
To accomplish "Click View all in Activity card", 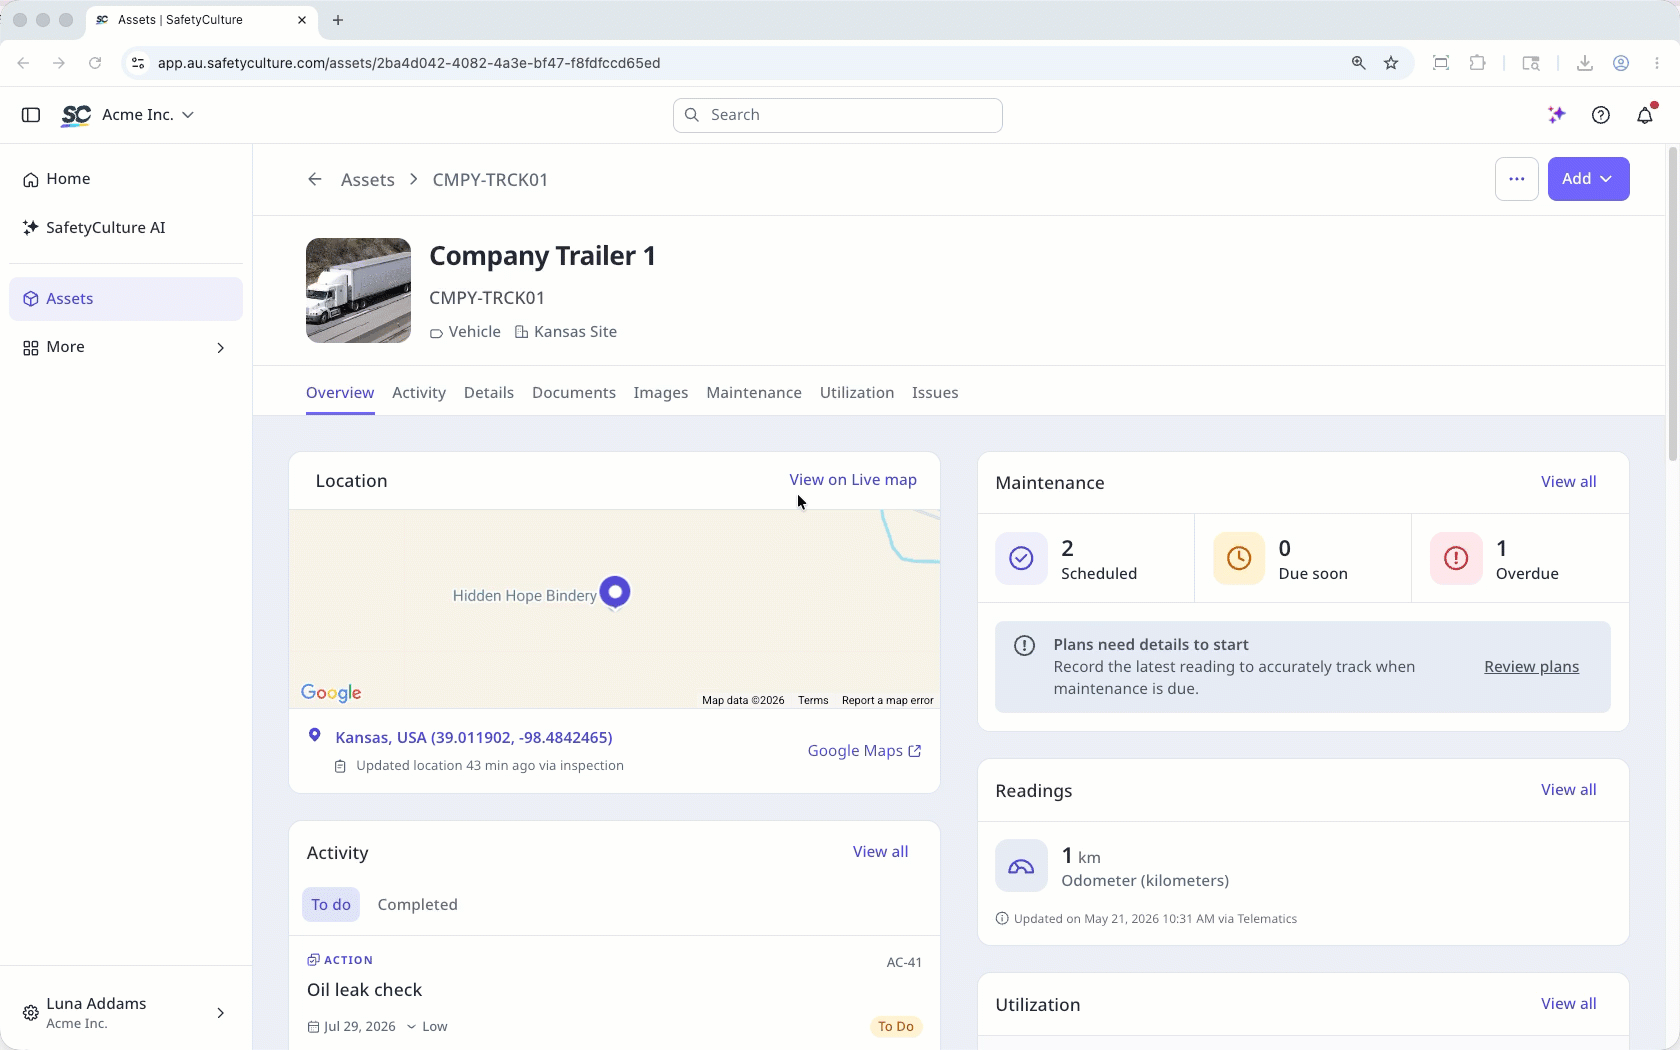I will pos(880,852).
